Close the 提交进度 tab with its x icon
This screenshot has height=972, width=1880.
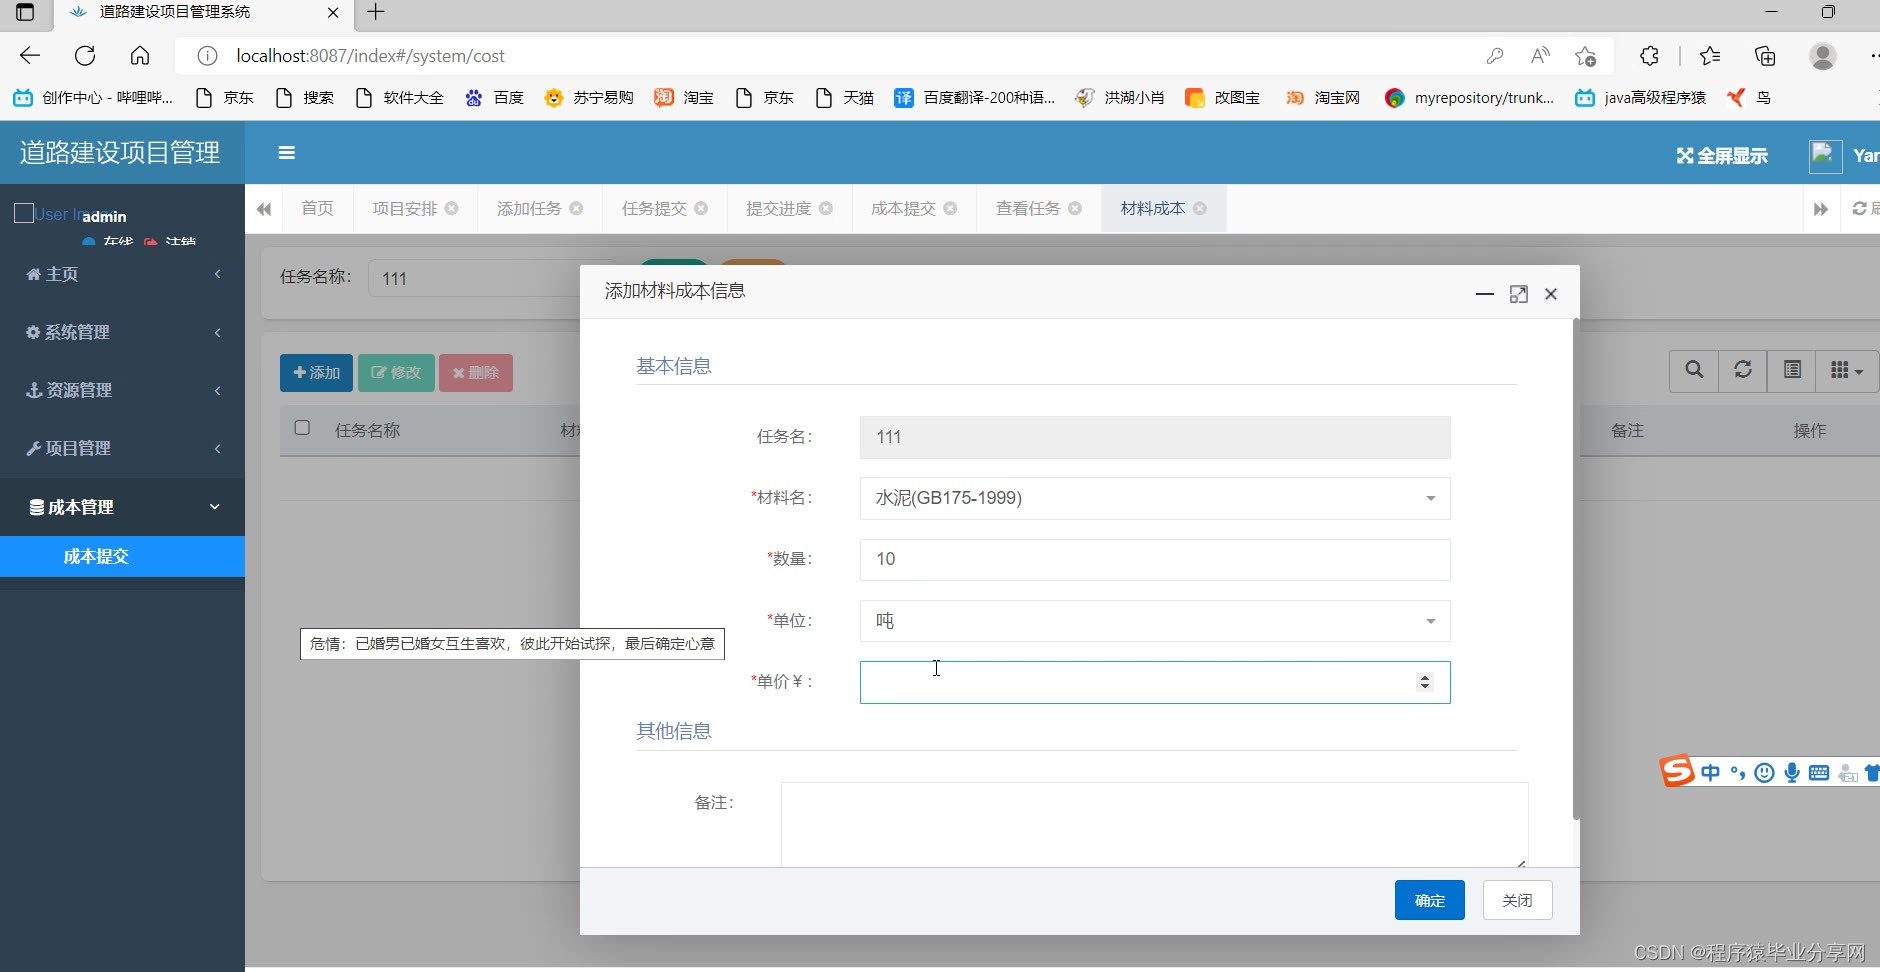point(826,208)
